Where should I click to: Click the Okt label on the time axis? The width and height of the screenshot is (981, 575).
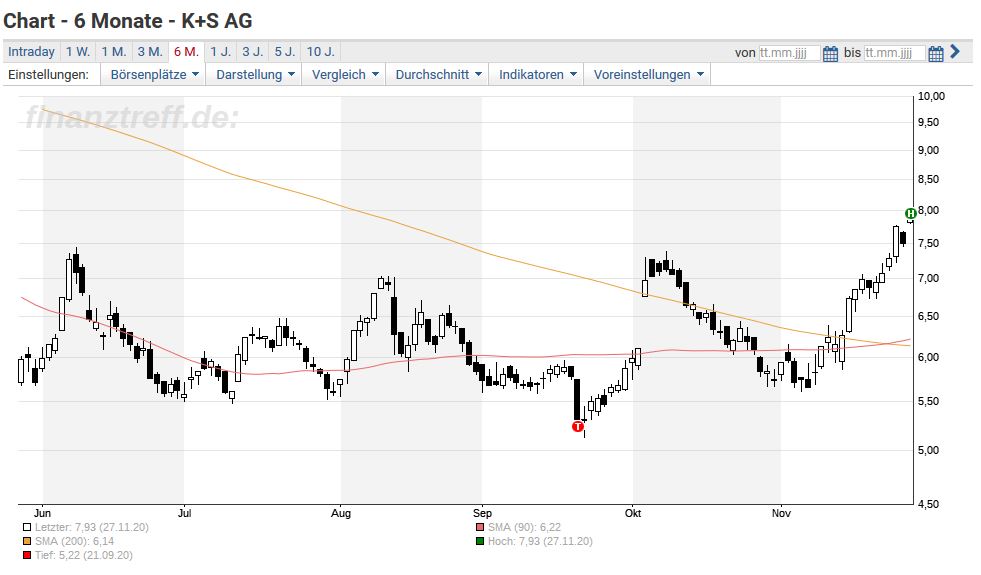pos(633,513)
